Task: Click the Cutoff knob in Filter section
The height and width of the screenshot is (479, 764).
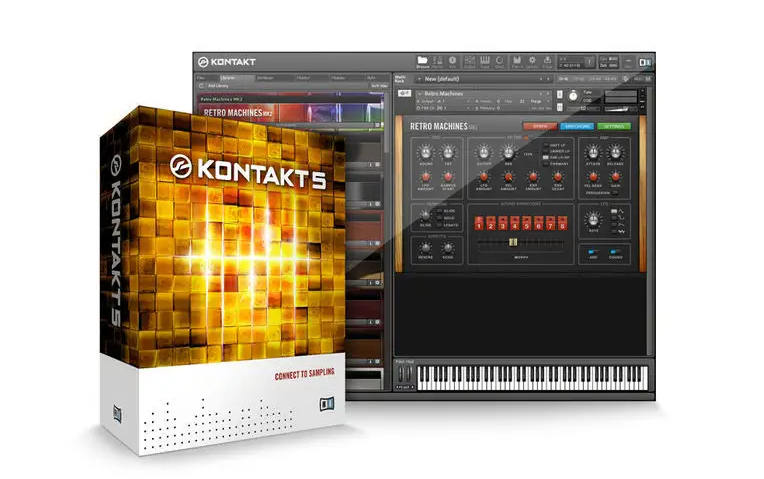Action: 484,153
